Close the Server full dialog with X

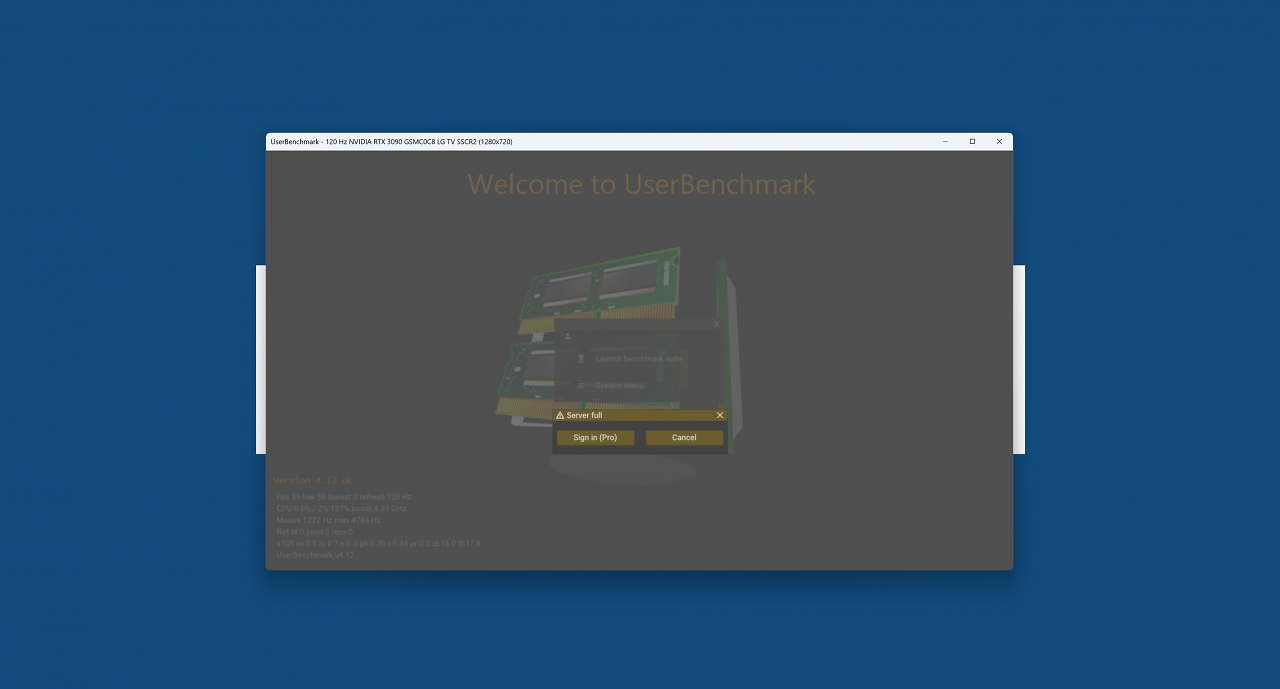719,415
